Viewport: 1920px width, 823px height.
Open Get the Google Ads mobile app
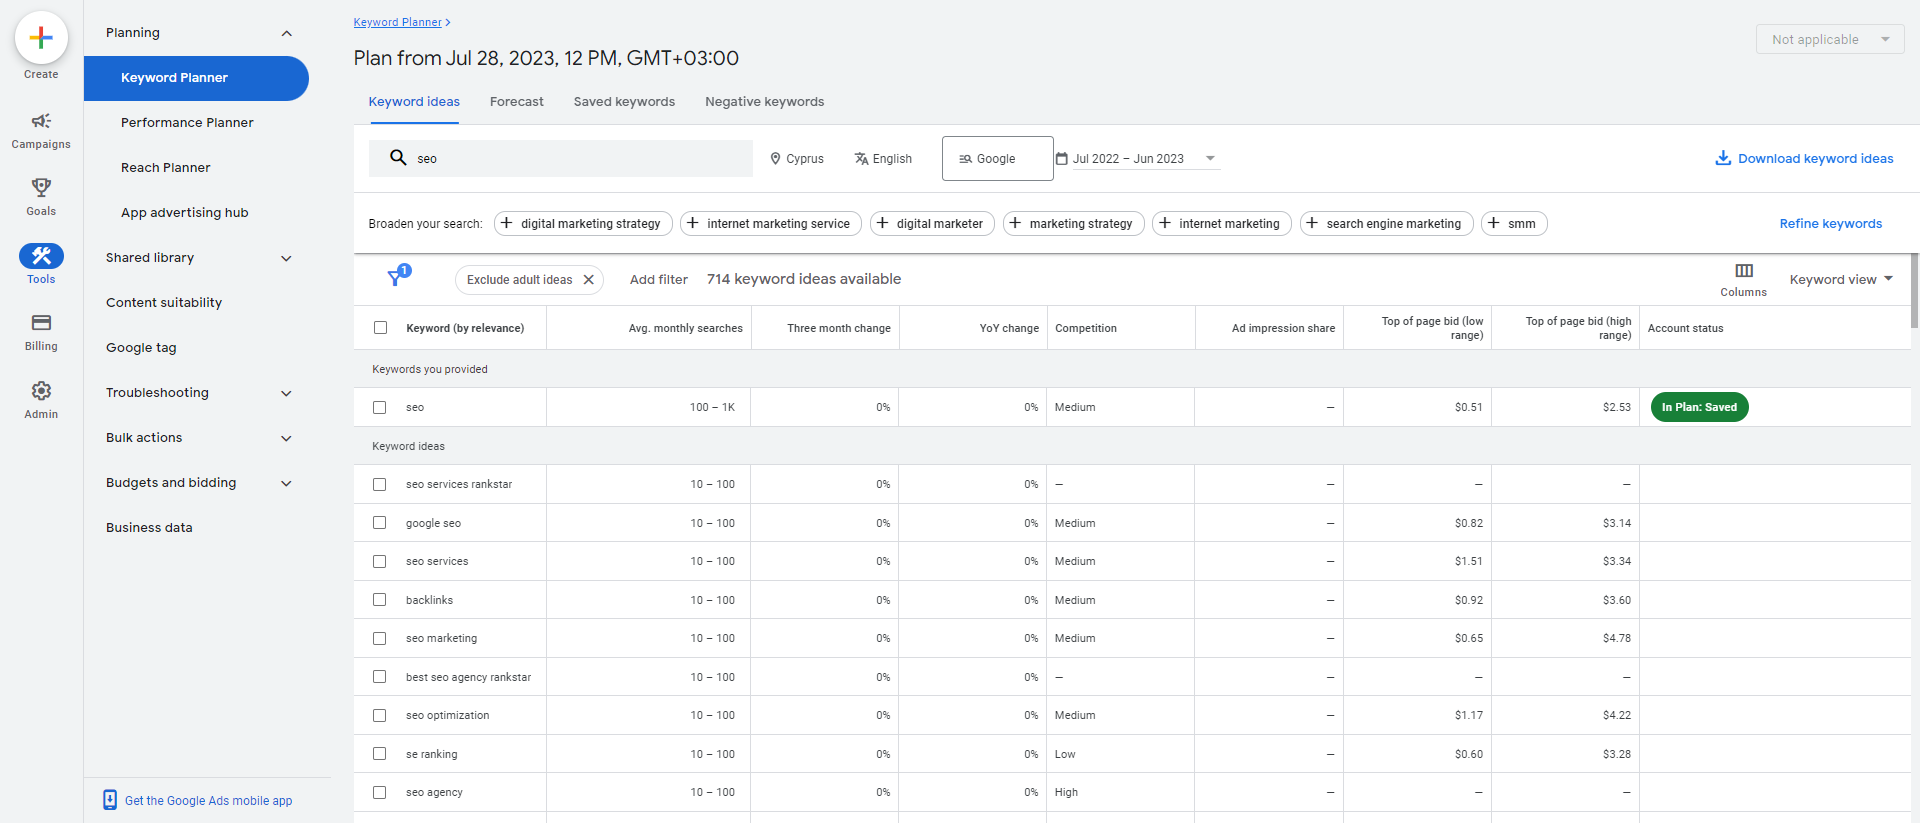208,800
